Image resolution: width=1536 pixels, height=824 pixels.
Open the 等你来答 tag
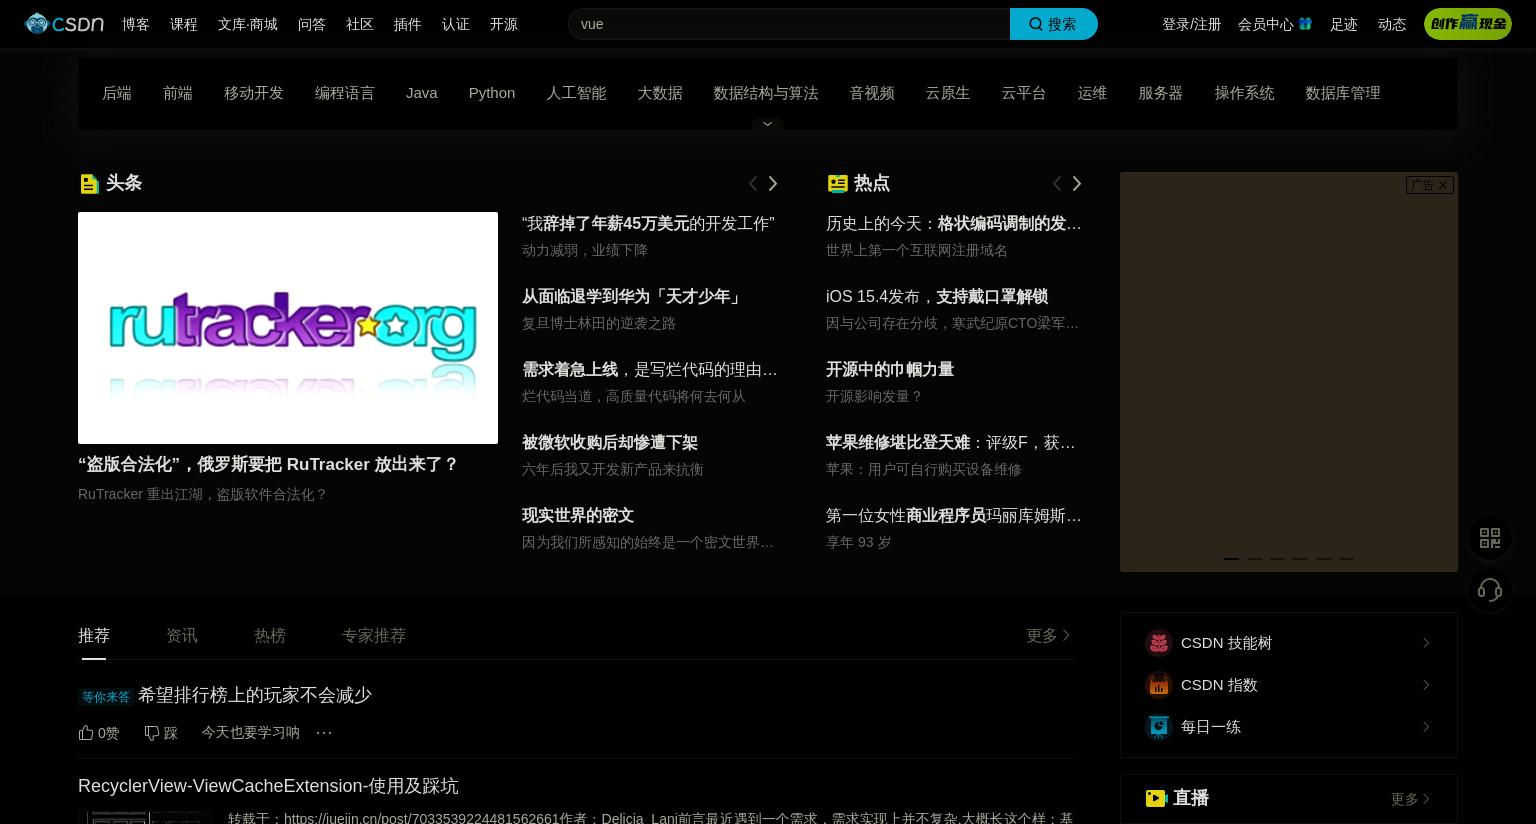[x=106, y=697]
